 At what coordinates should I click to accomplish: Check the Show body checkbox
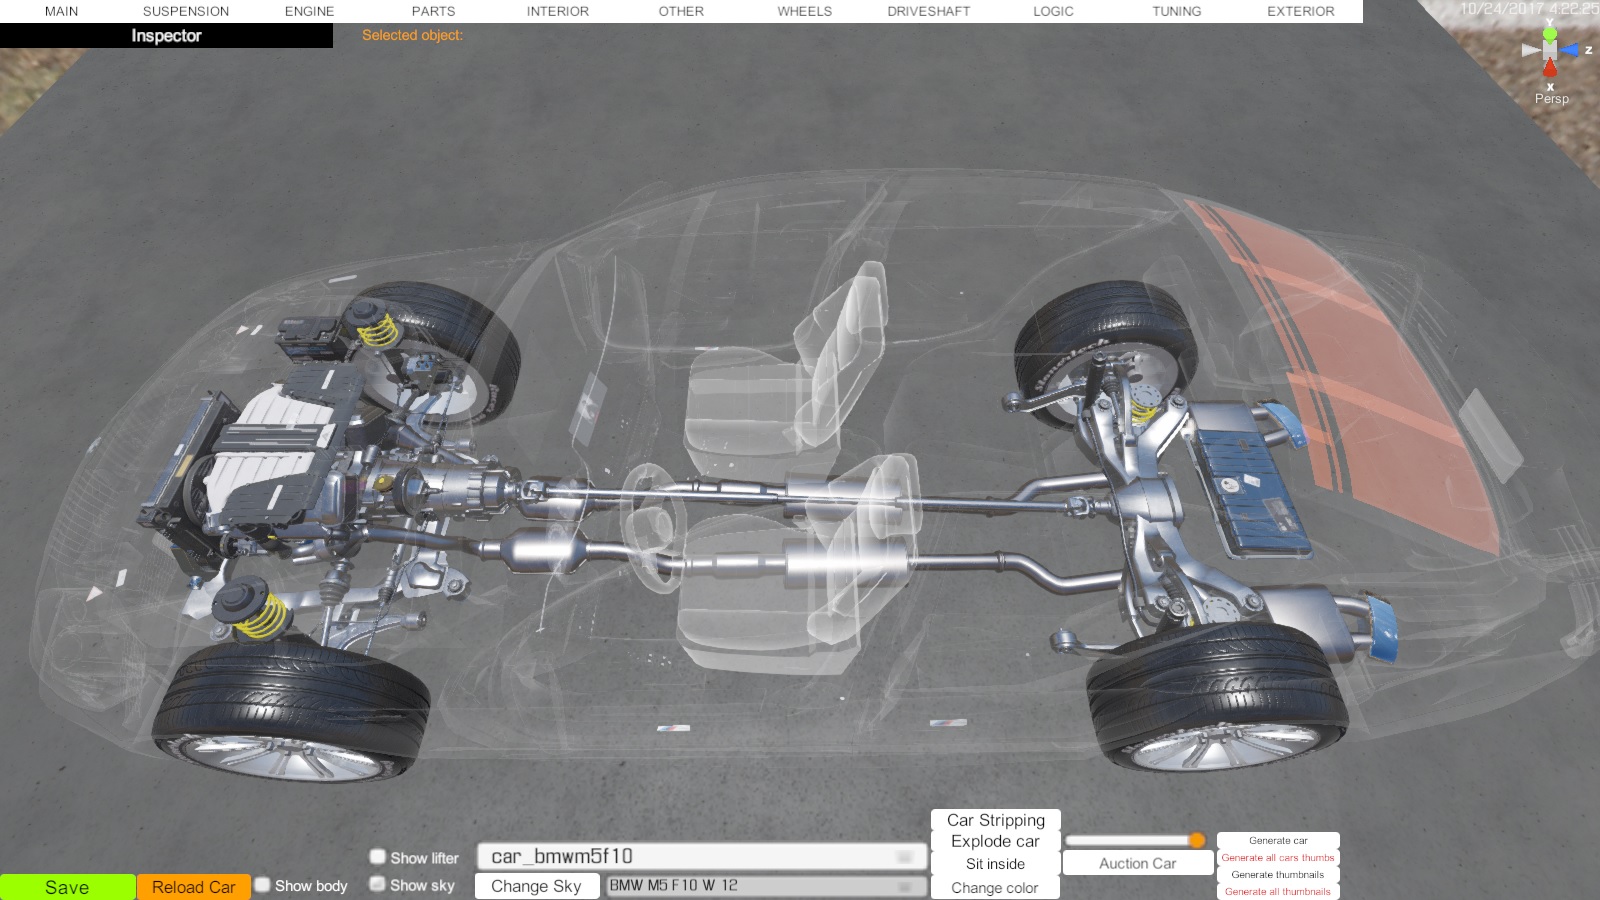[x=263, y=885]
